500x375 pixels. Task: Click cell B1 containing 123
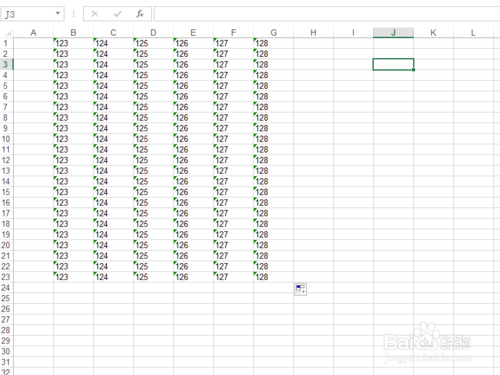point(73,43)
